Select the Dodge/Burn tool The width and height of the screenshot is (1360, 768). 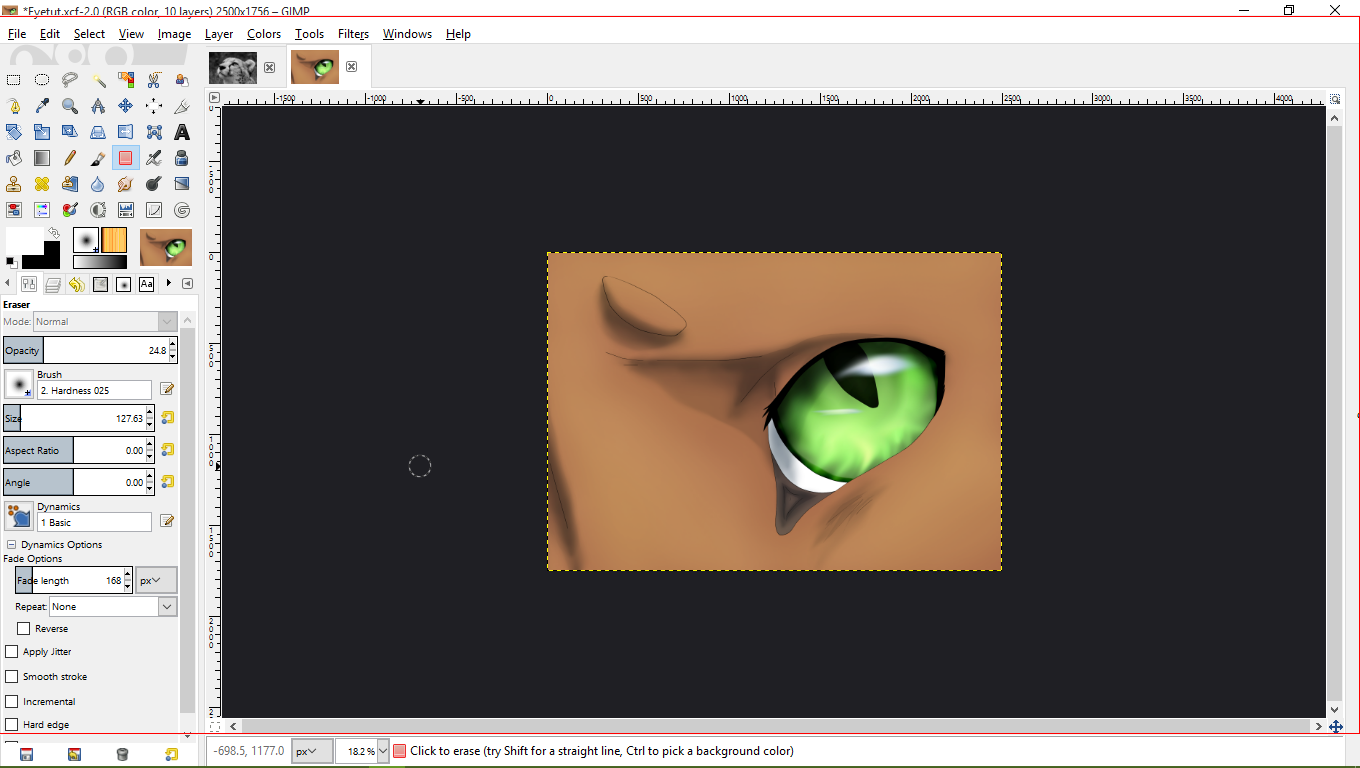point(154,184)
